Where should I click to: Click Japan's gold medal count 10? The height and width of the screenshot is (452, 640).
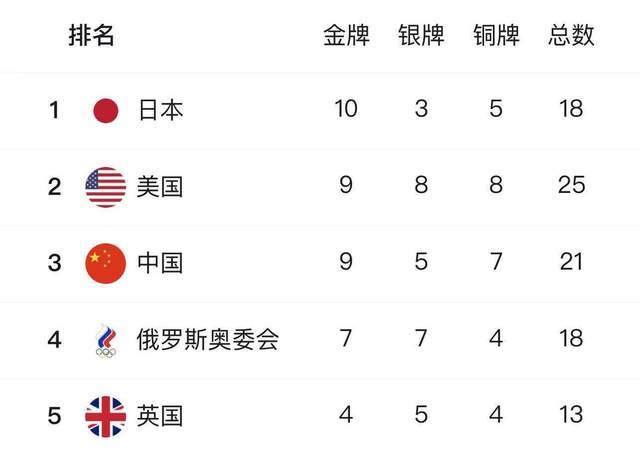point(346,109)
